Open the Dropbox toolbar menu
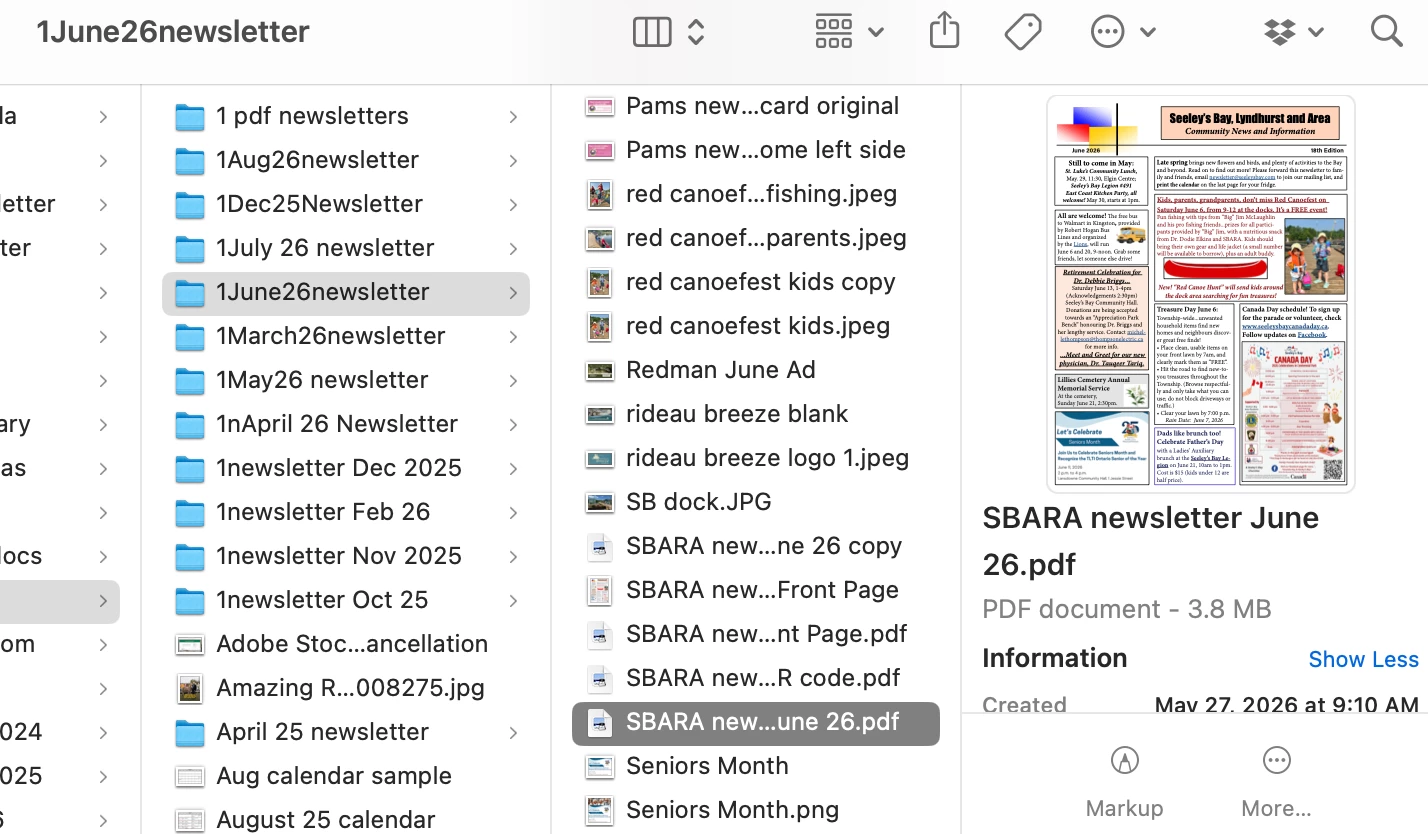1428x834 pixels. pyautogui.click(x=1294, y=32)
